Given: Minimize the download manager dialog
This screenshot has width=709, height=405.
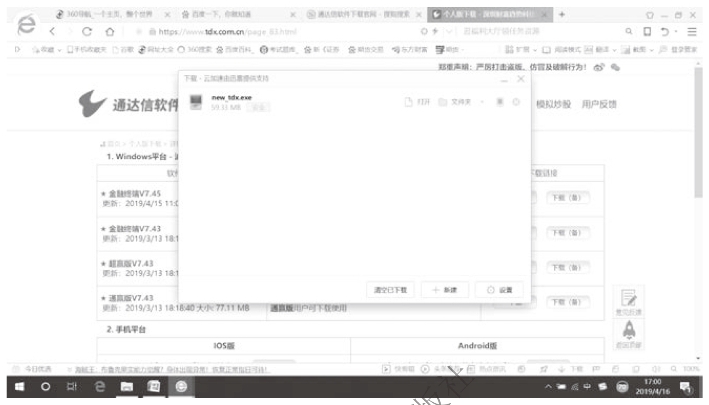Looking at the screenshot, I should 504,79.
